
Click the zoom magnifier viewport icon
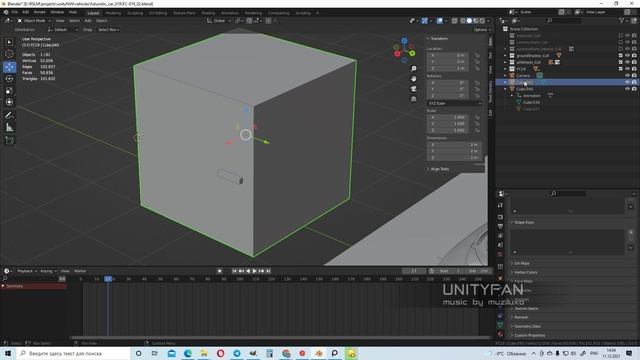[413, 69]
